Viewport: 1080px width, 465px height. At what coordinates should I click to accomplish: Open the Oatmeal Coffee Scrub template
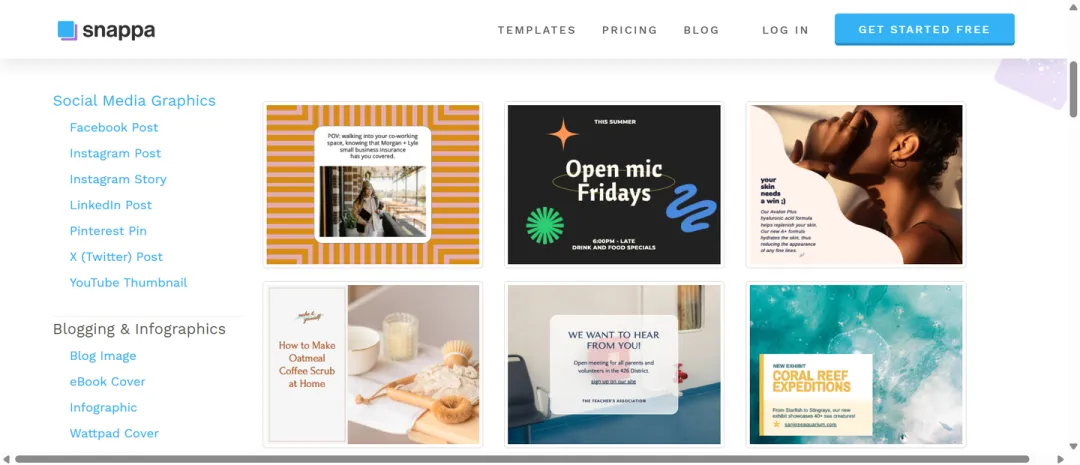pos(373,364)
